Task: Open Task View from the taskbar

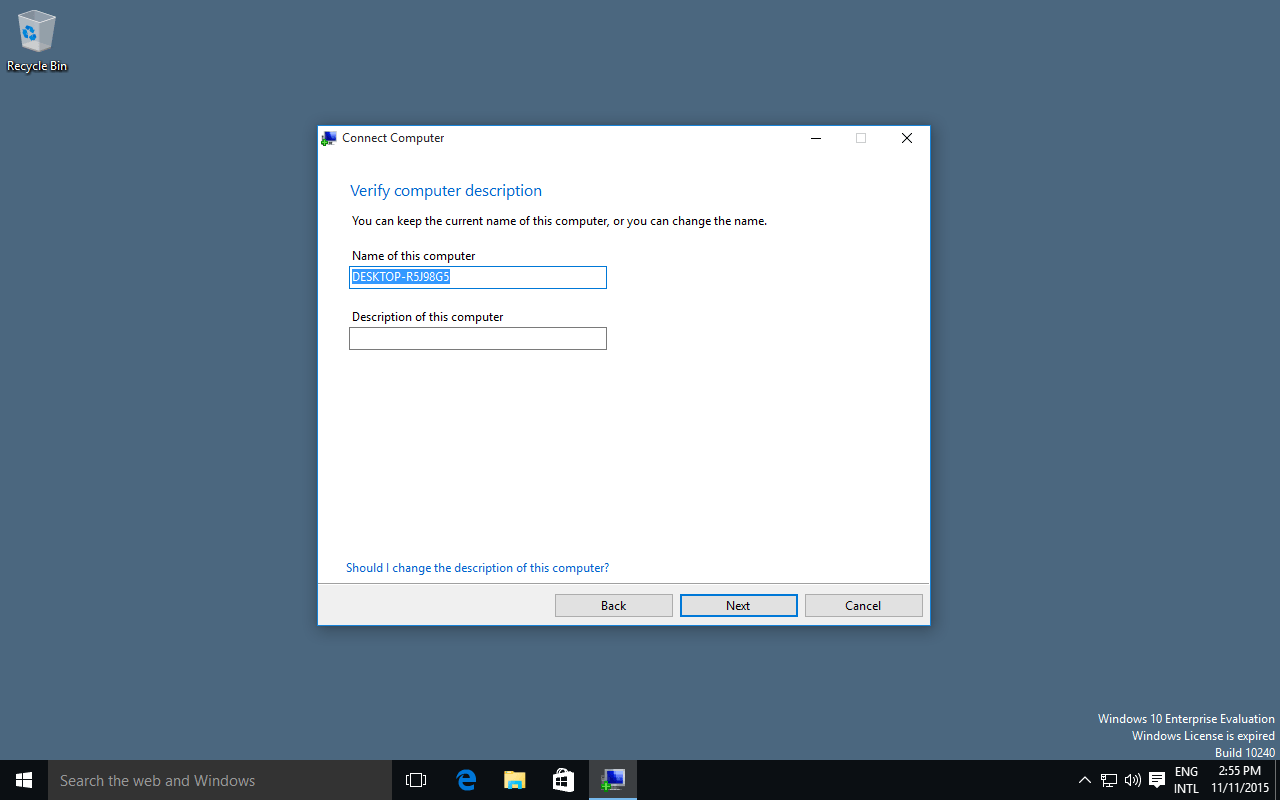Action: pos(416,780)
